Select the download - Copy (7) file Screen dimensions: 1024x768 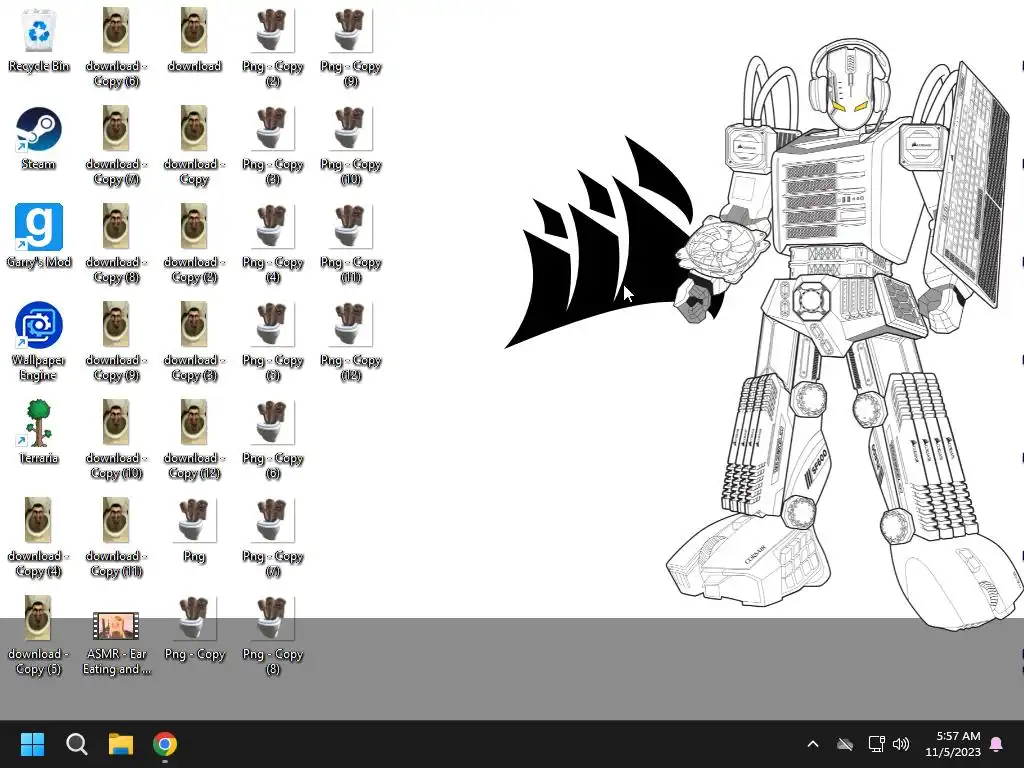point(116,146)
